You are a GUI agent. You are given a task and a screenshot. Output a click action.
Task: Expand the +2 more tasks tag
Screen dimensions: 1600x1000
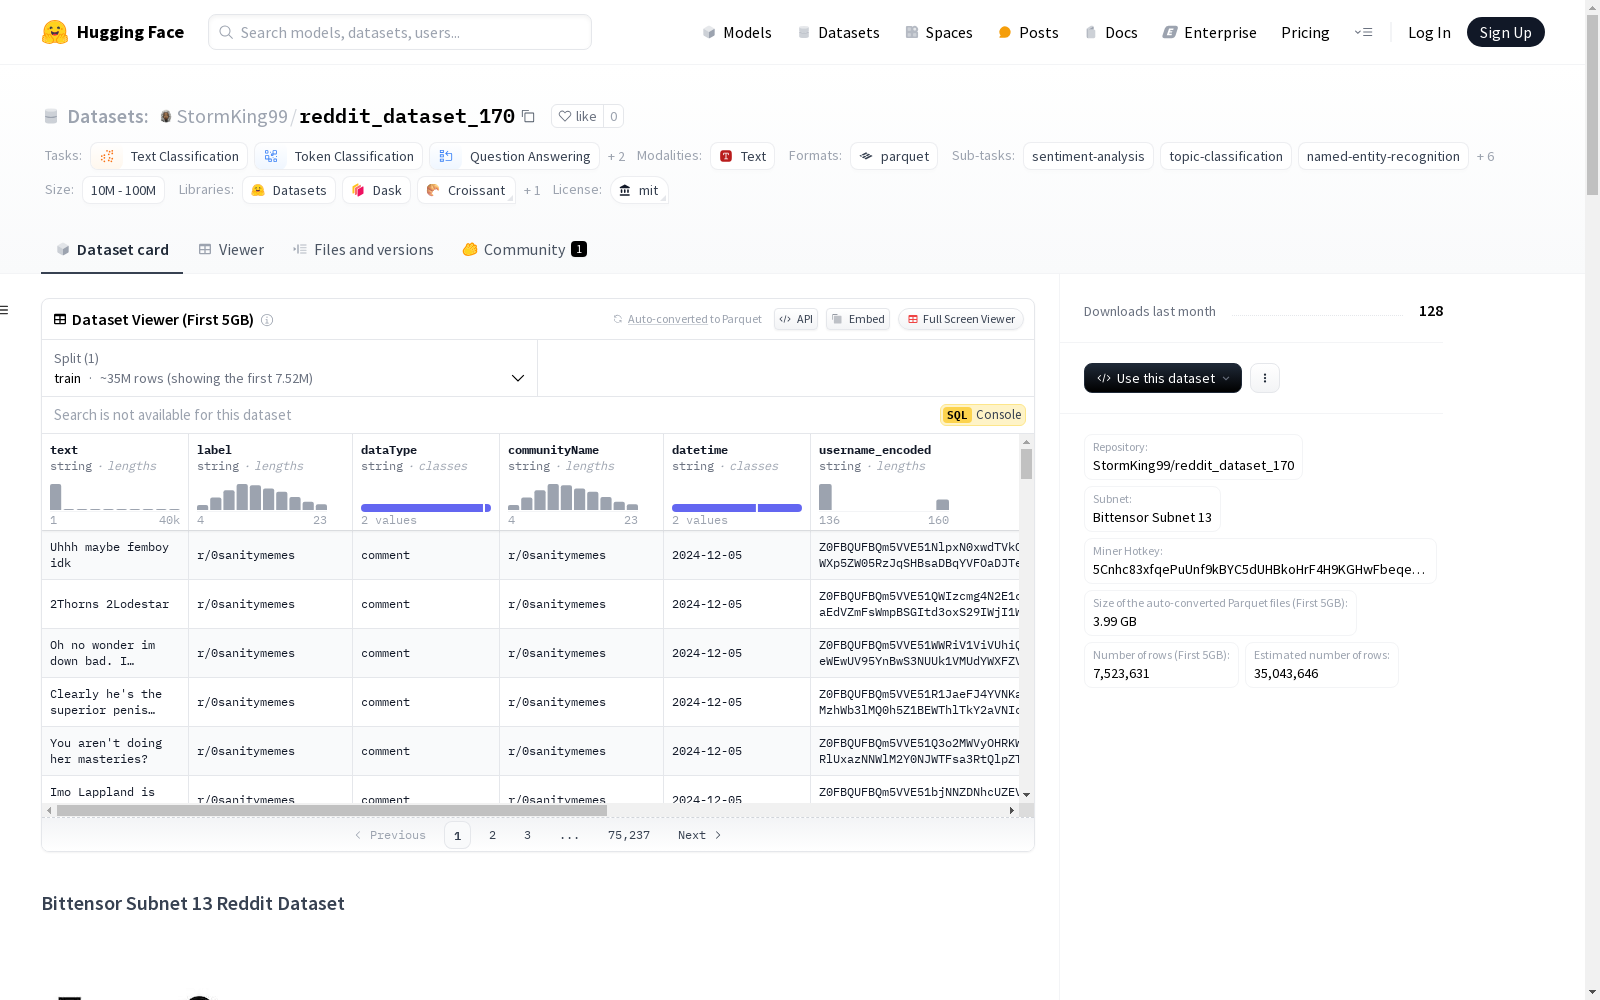(616, 157)
